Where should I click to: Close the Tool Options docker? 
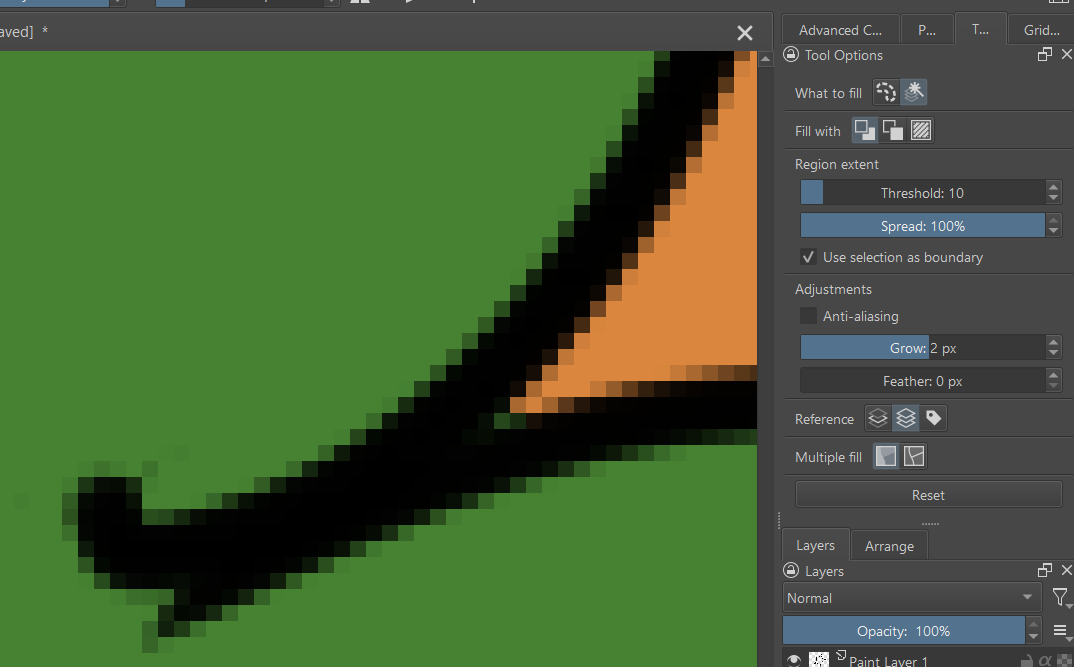coord(1066,55)
